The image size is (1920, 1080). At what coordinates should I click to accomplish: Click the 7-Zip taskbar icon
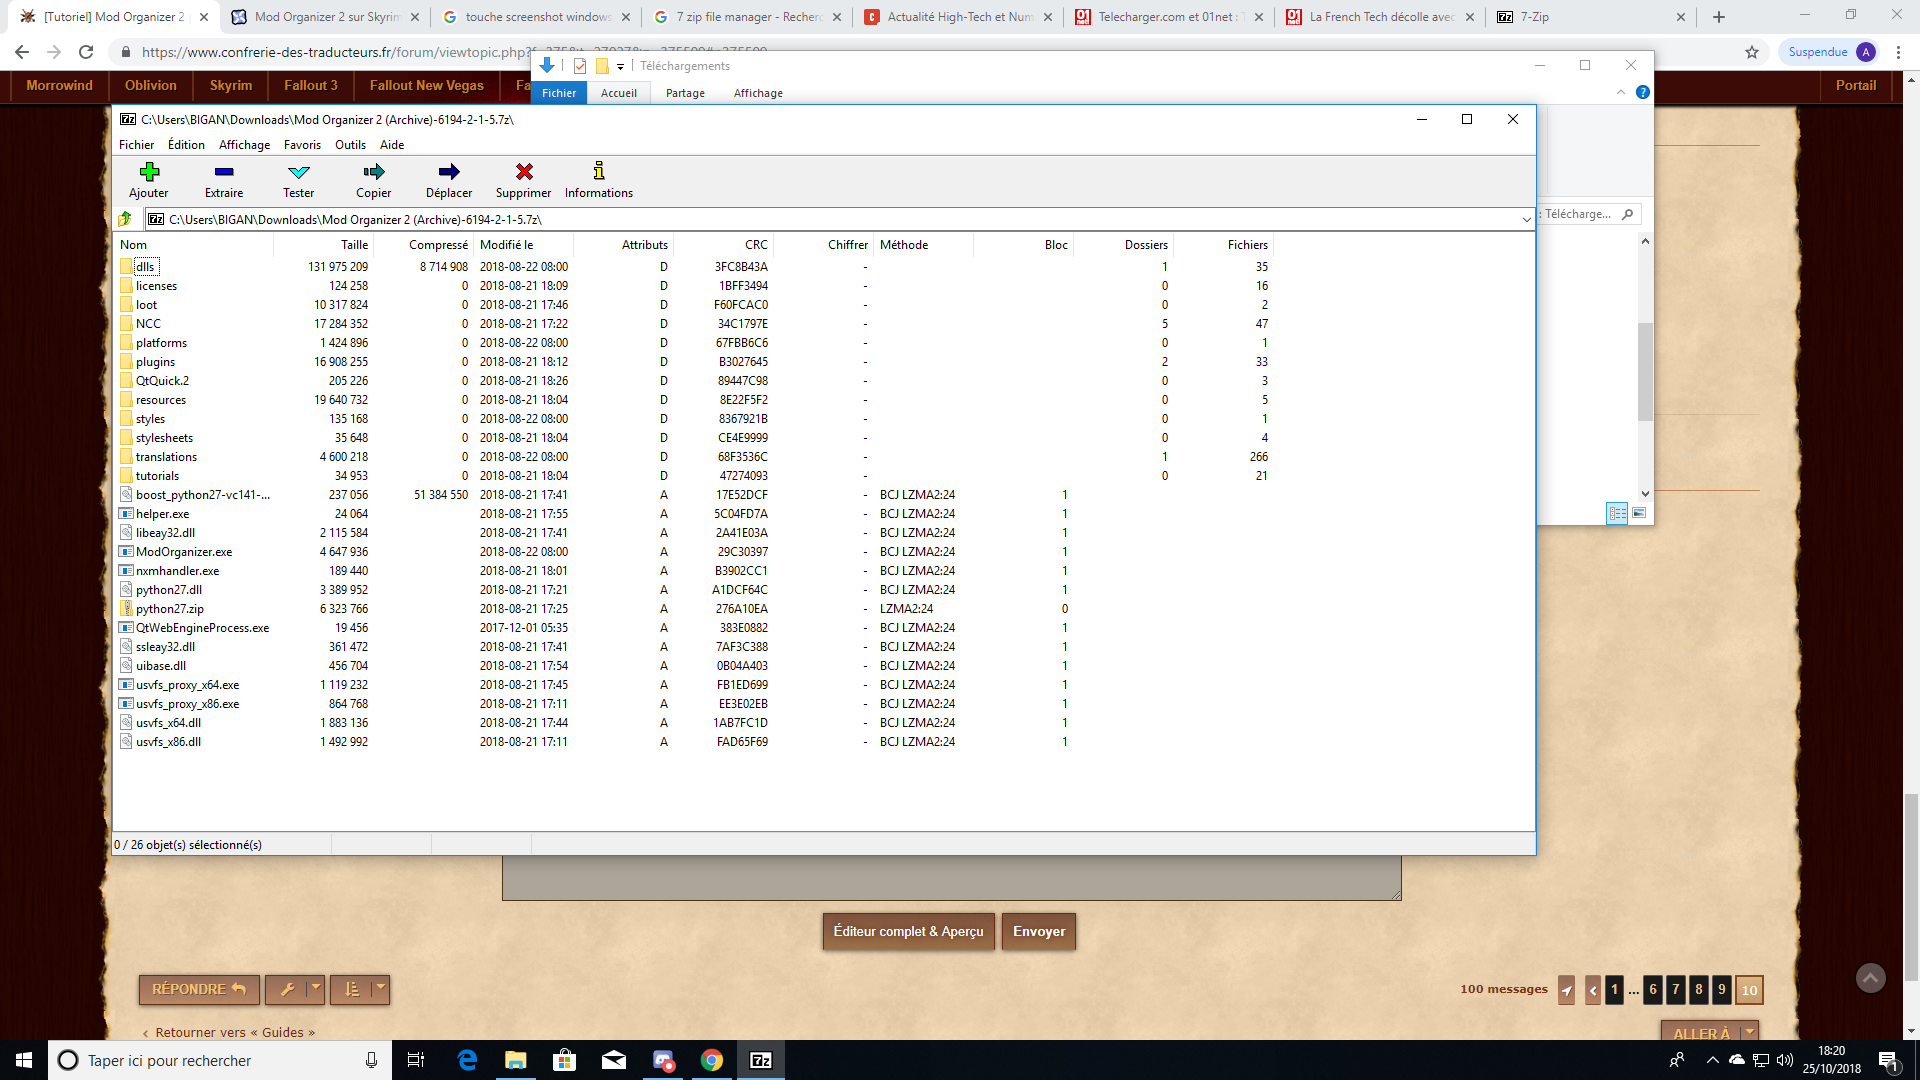tap(761, 1060)
